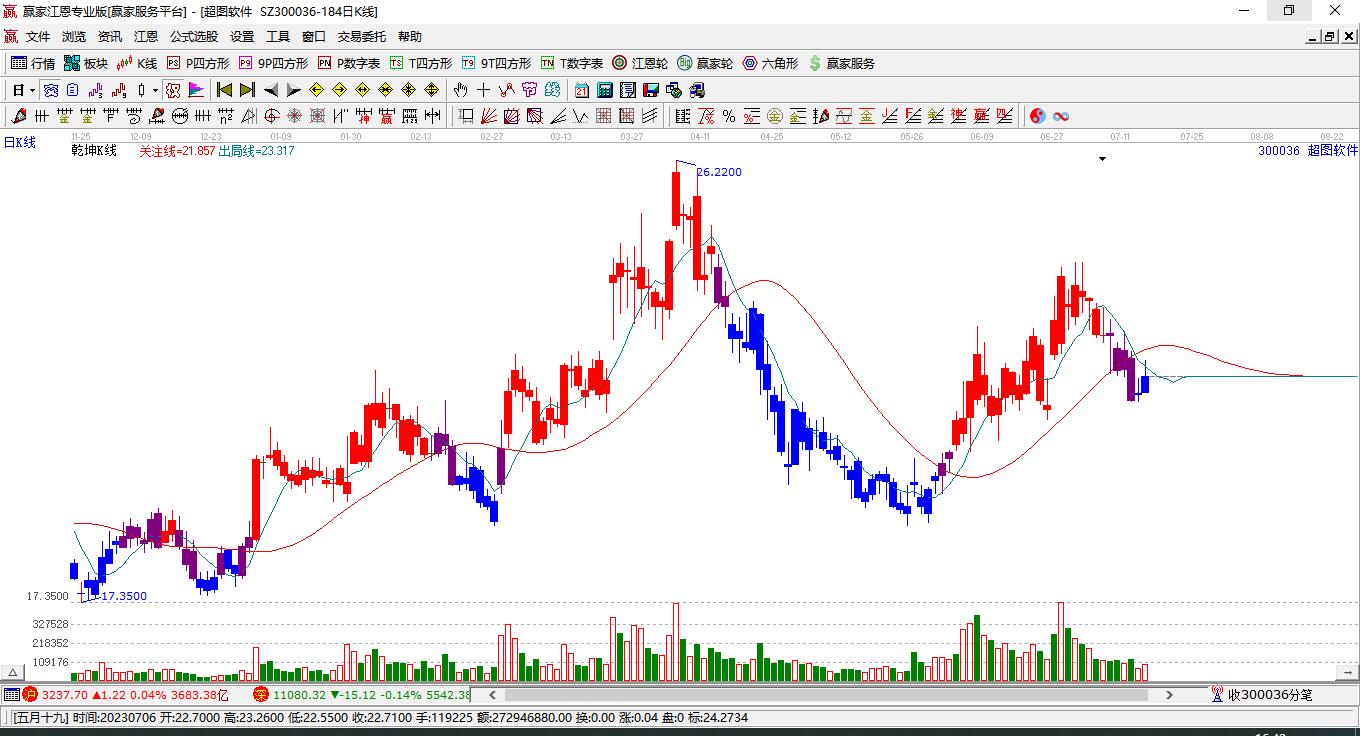Click the percent (%) drawing tool
This screenshot has height=736, width=1360.
[x=729, y=116]
